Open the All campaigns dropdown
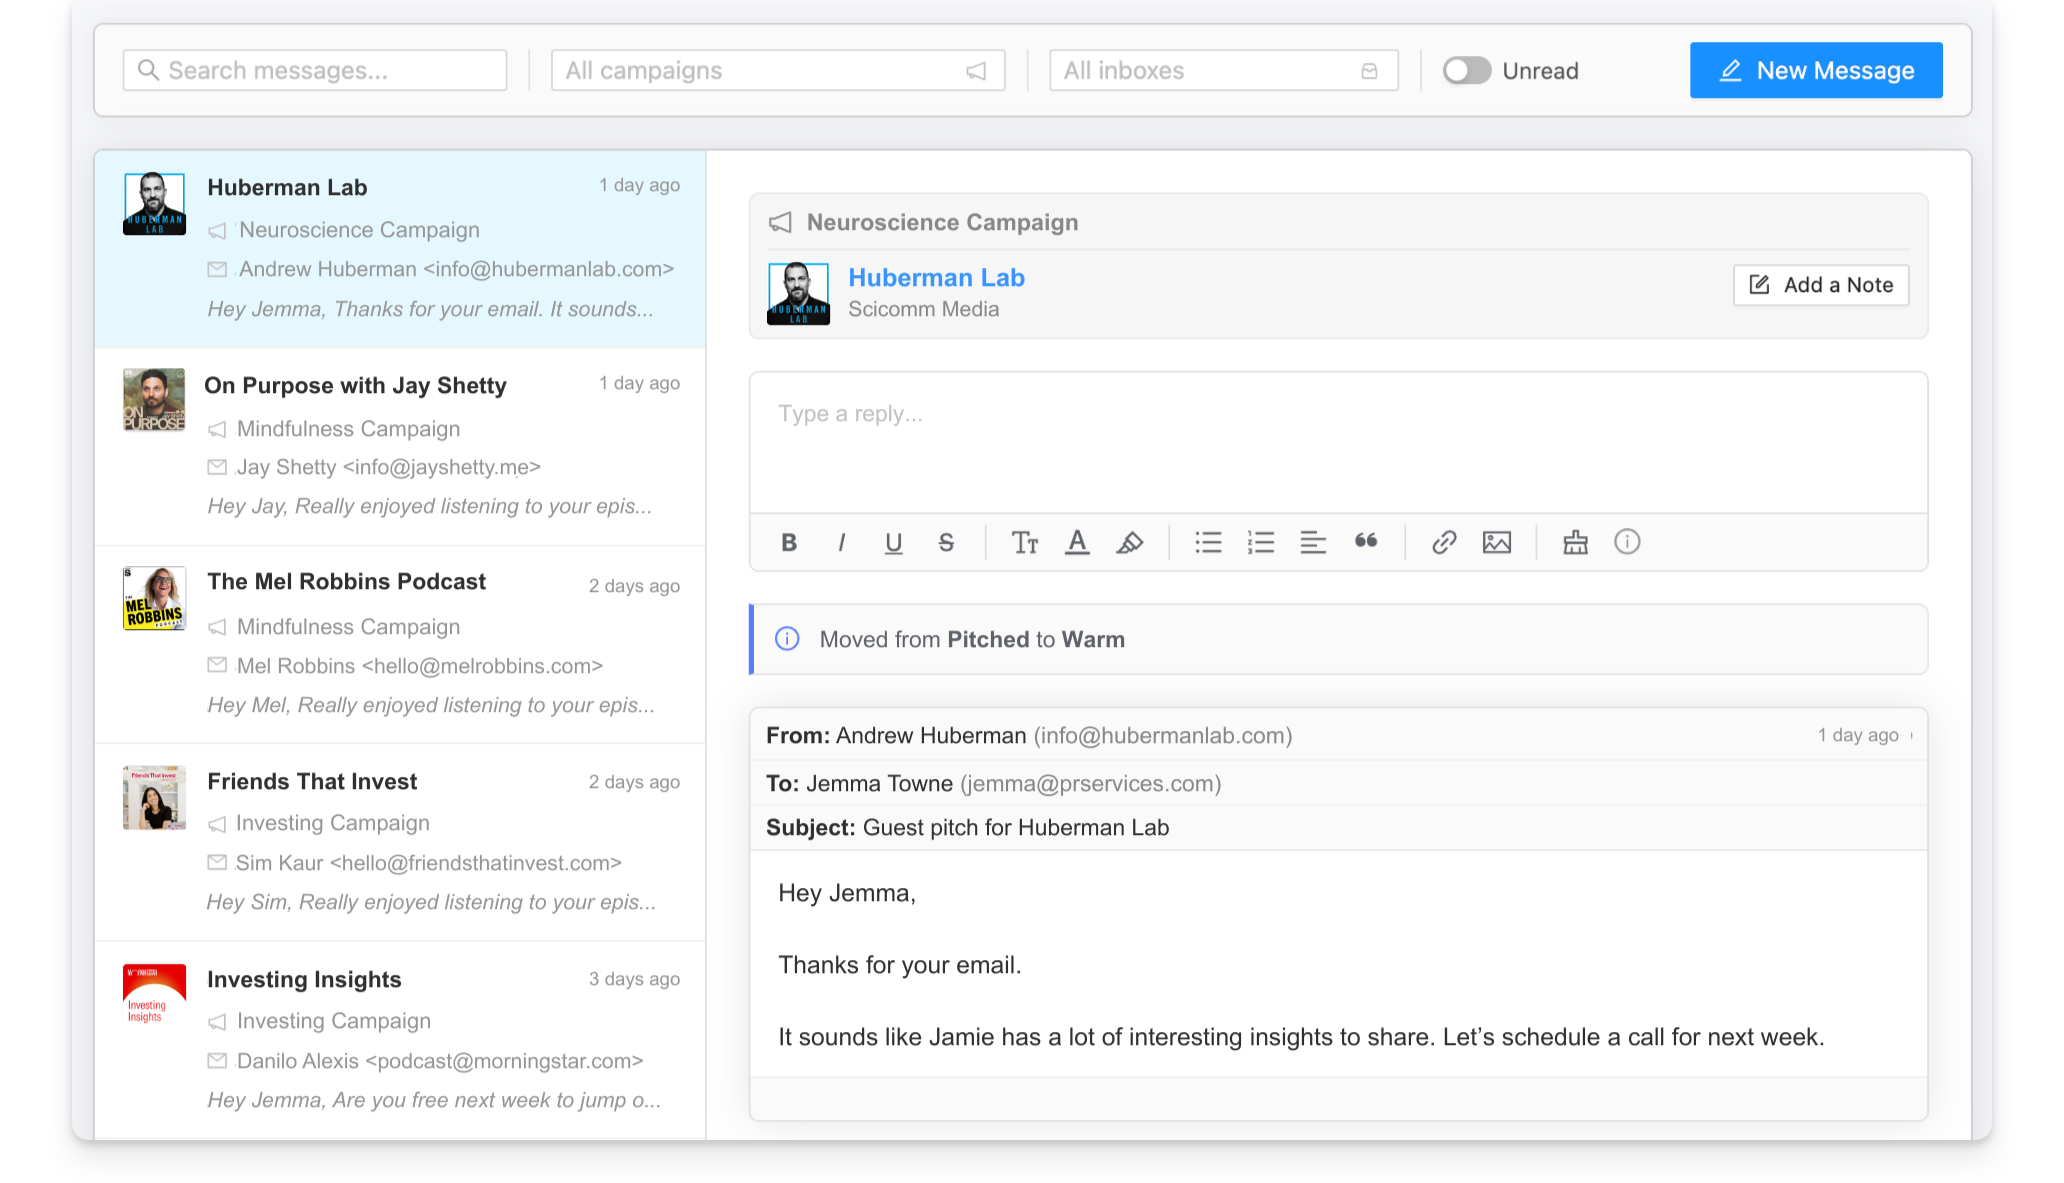Image resolution: width=2064 pixels, height=1183 pixels. click(x=778, y=70)
